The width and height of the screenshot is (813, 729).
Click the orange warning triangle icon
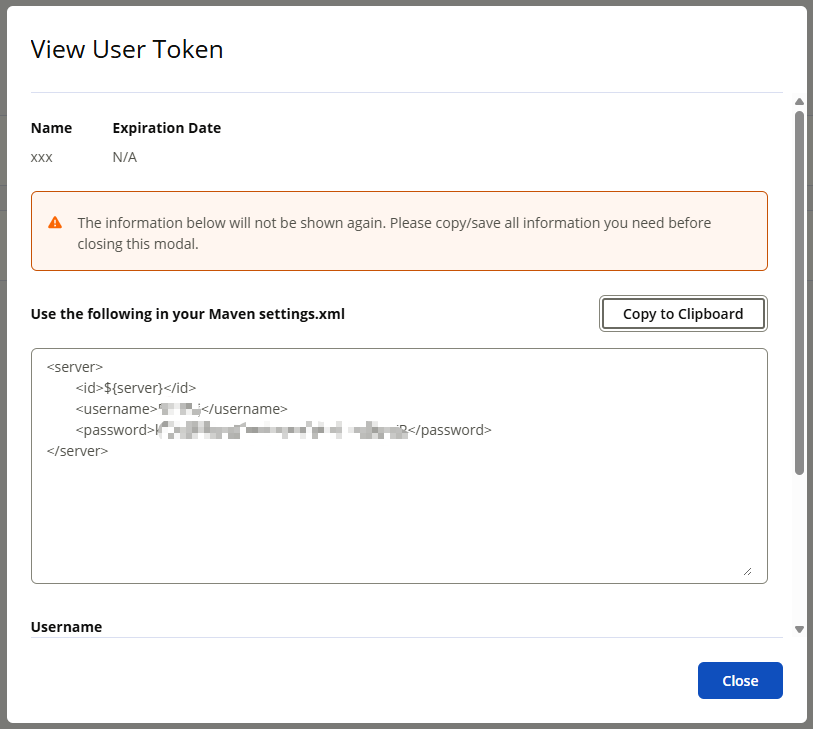[x=55, y=223]
